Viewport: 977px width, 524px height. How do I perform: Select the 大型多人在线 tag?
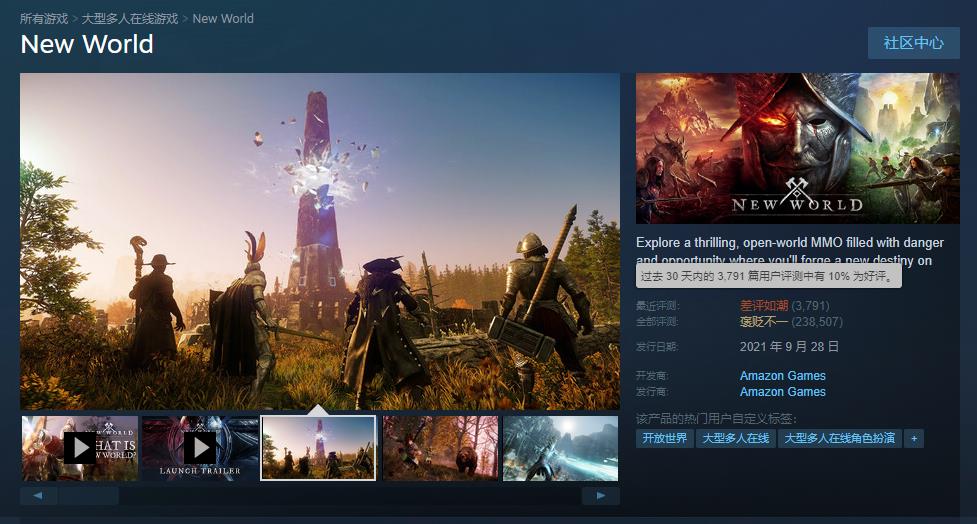(x=735, y=438)
